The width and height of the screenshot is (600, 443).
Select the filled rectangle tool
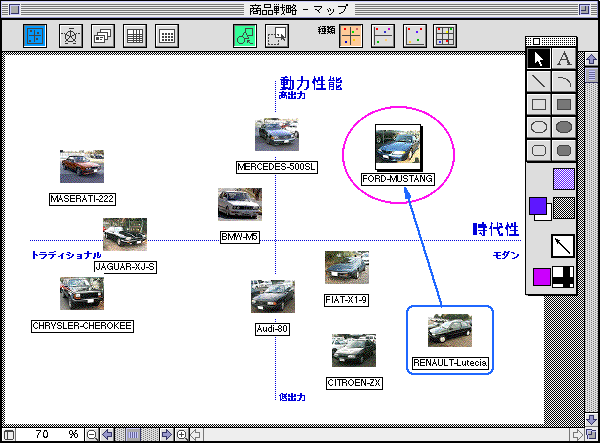click(x=564, y=104)
